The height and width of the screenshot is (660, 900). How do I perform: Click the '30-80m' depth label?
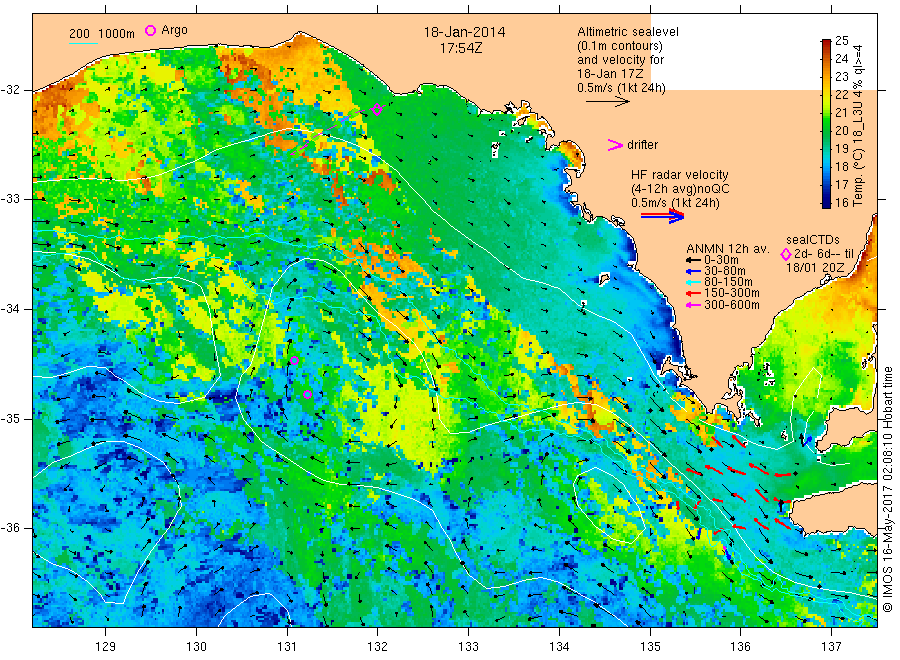724,271
